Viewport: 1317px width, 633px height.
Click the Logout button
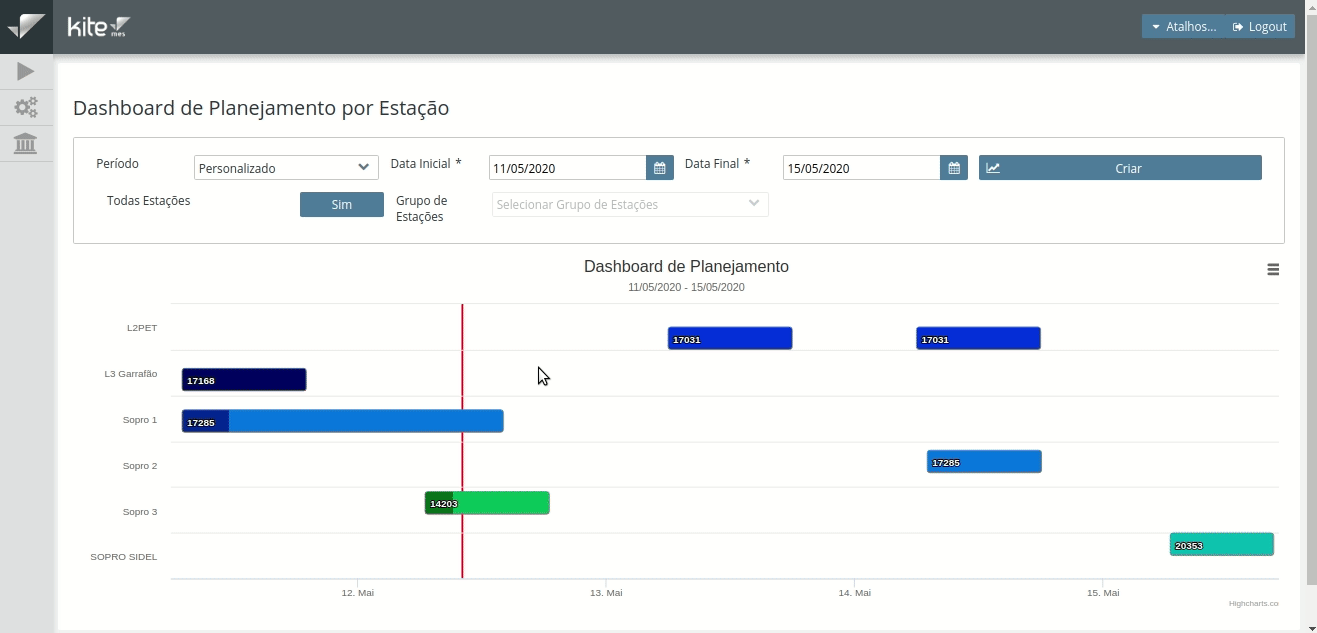click(x=1260, y=27)
